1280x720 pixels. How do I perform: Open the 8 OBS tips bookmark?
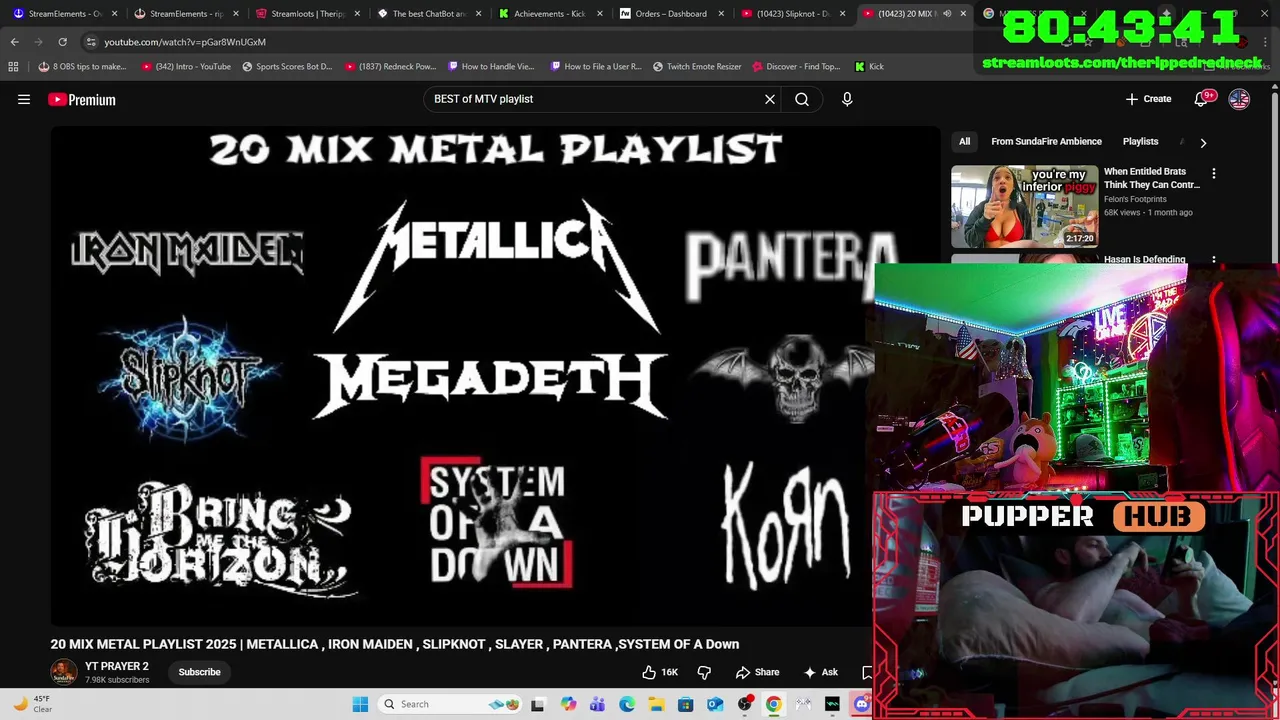tap(82, 66)
